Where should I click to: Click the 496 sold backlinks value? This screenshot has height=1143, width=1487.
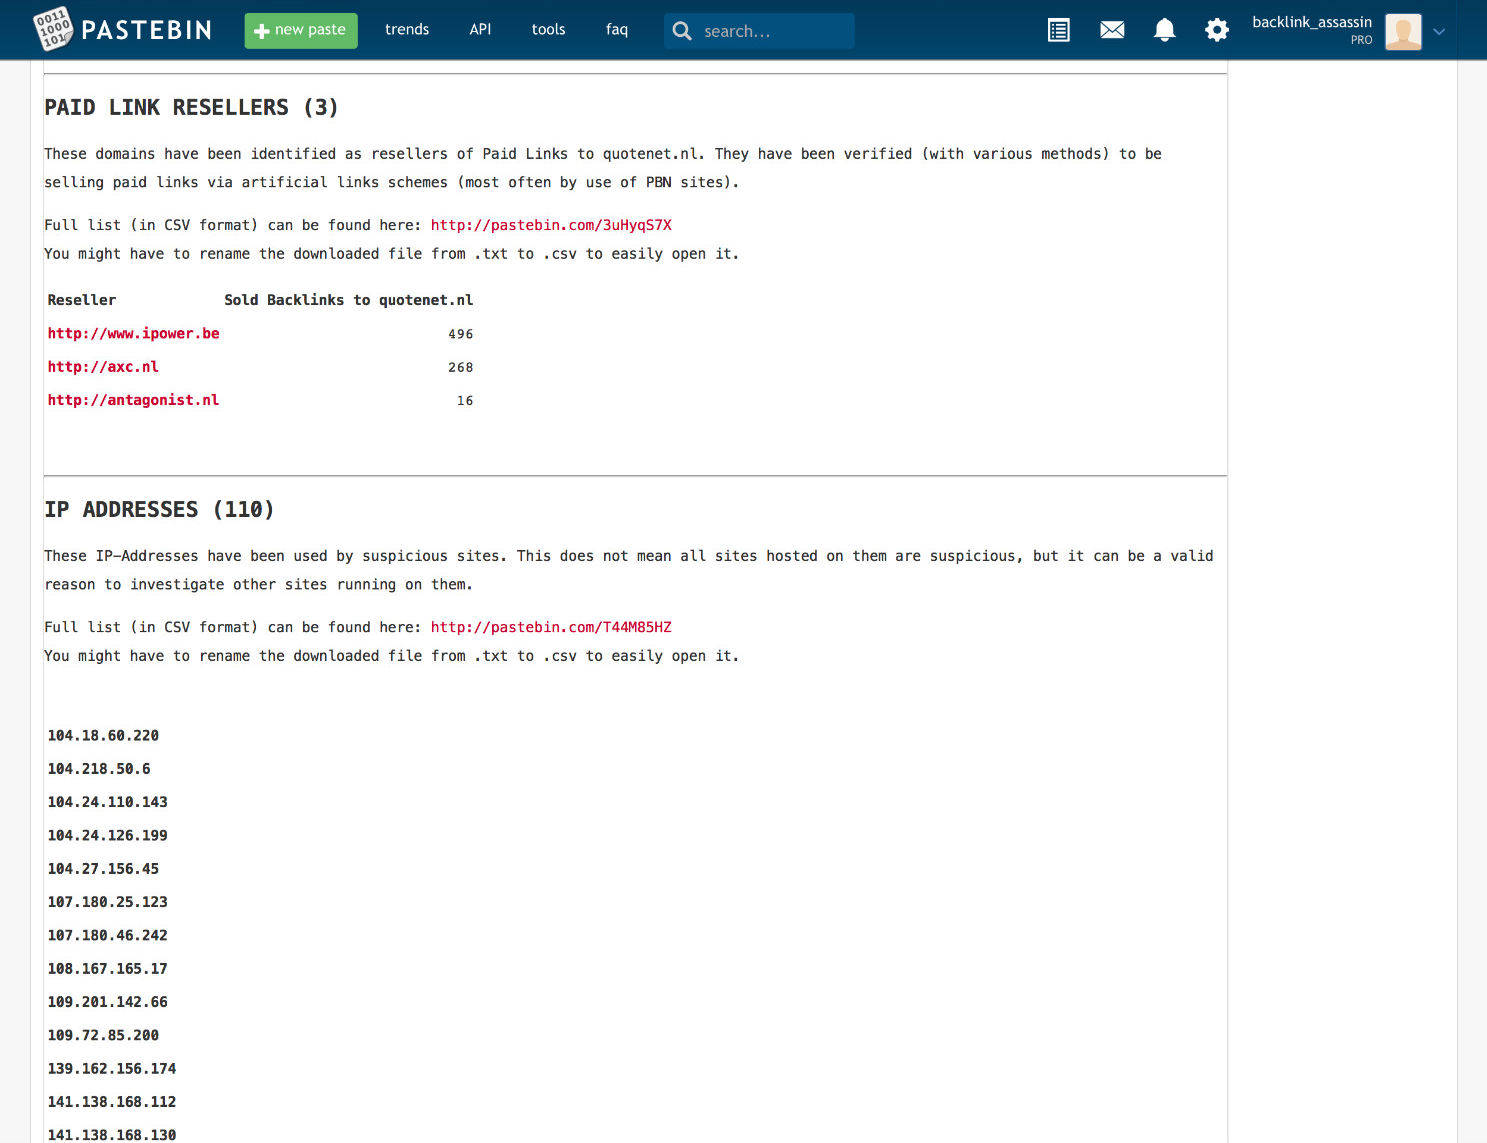coord(461,334)
